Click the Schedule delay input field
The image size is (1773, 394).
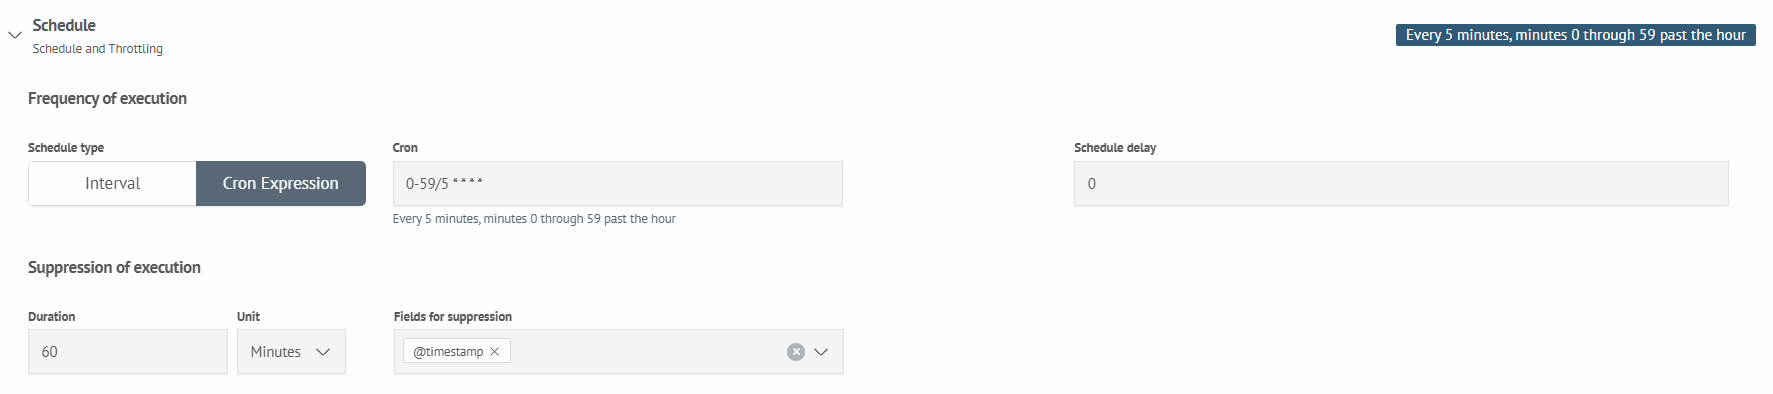[1401, 183]
